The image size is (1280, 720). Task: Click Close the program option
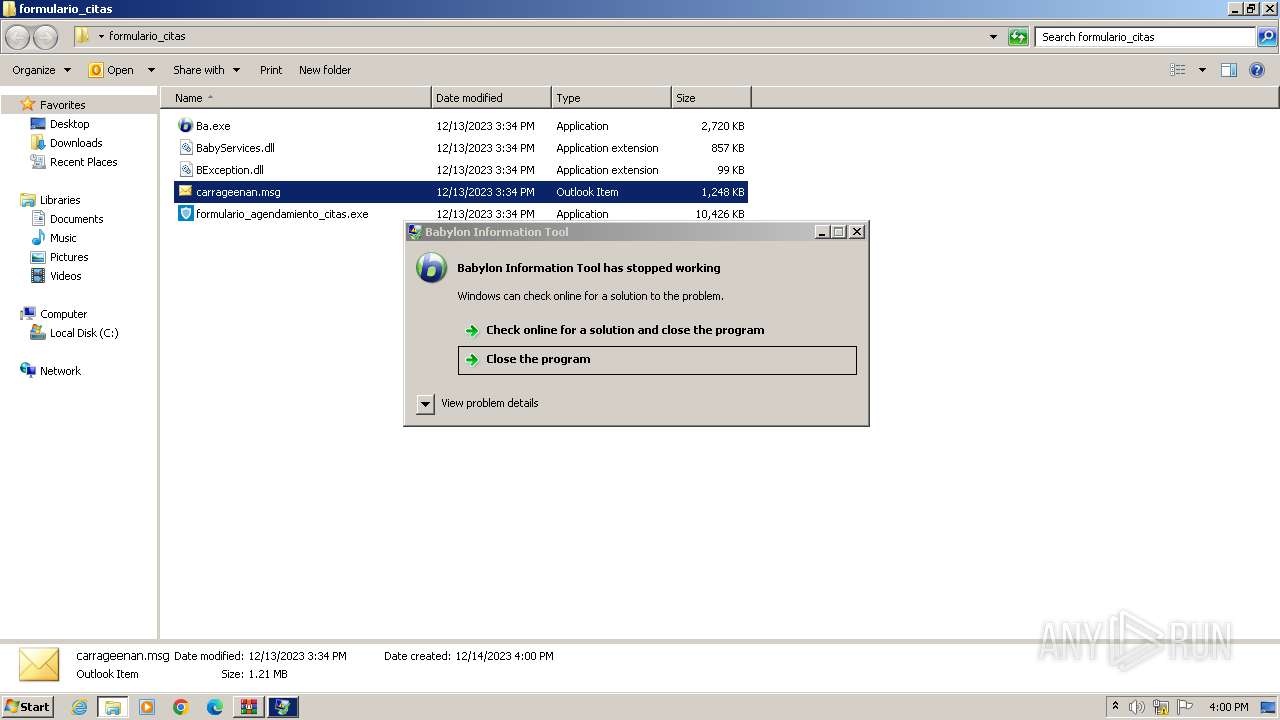pos(657,360)
